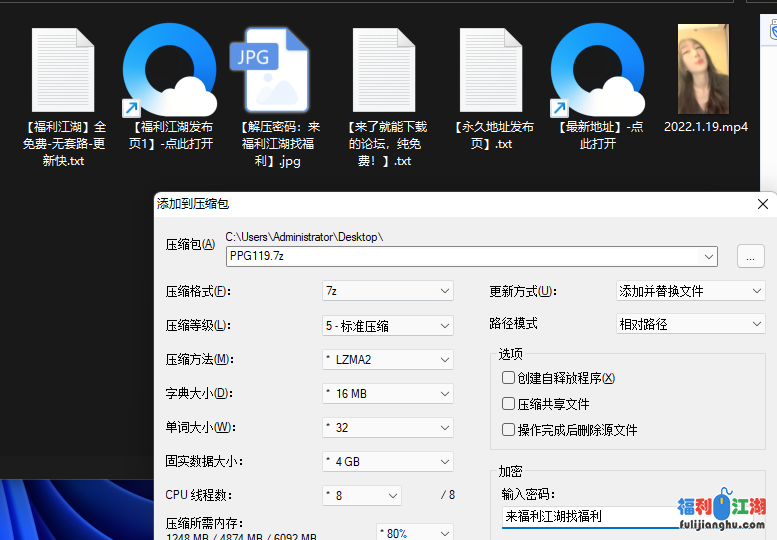Image resolution: width=777 pixels, height=540 pixels.
Task: Select the 【来了就能下载的论坛】 txt file
Action: point(384,71)
